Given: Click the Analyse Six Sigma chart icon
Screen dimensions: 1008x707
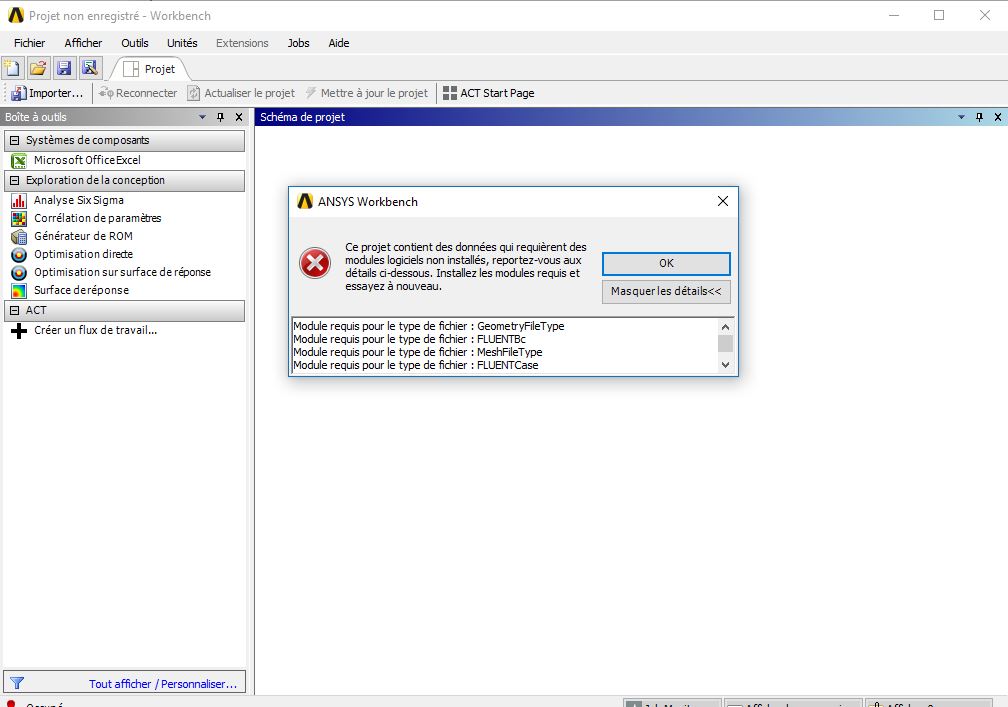Looking at the screenshot, I should pyautogui.click(x=19, y=201).
